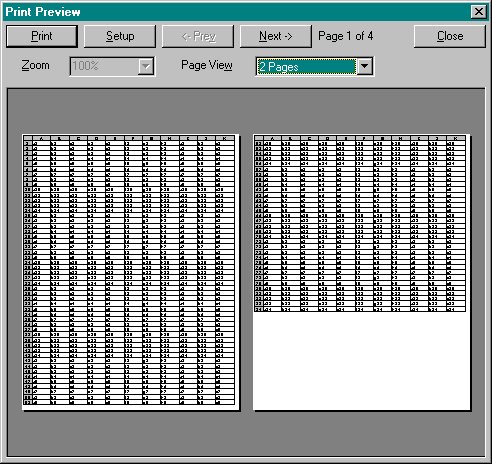492x464 pixels.
Task: Click the Print button
Action: pyautogui.click(x=42, y=36)
